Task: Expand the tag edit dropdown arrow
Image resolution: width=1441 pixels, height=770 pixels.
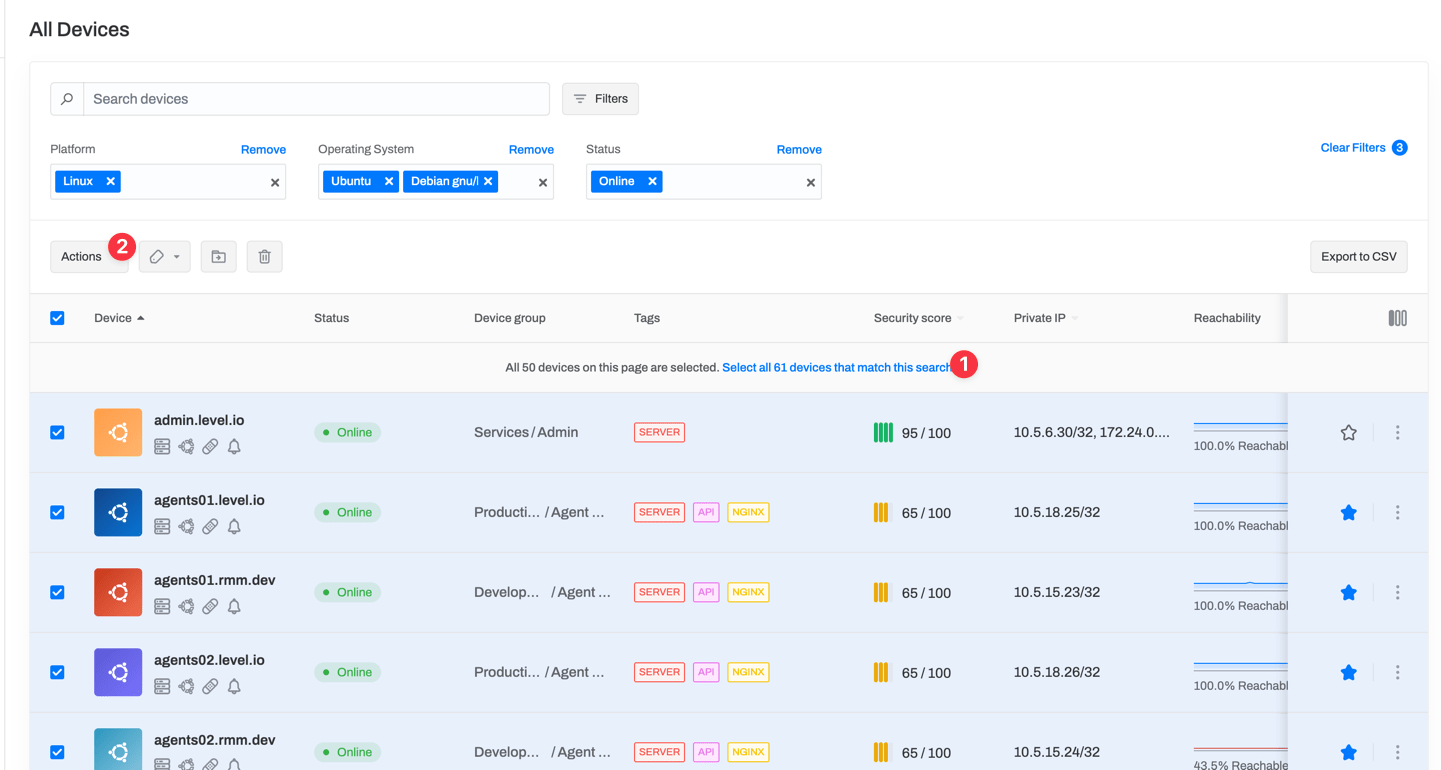Action: [177, 257]
